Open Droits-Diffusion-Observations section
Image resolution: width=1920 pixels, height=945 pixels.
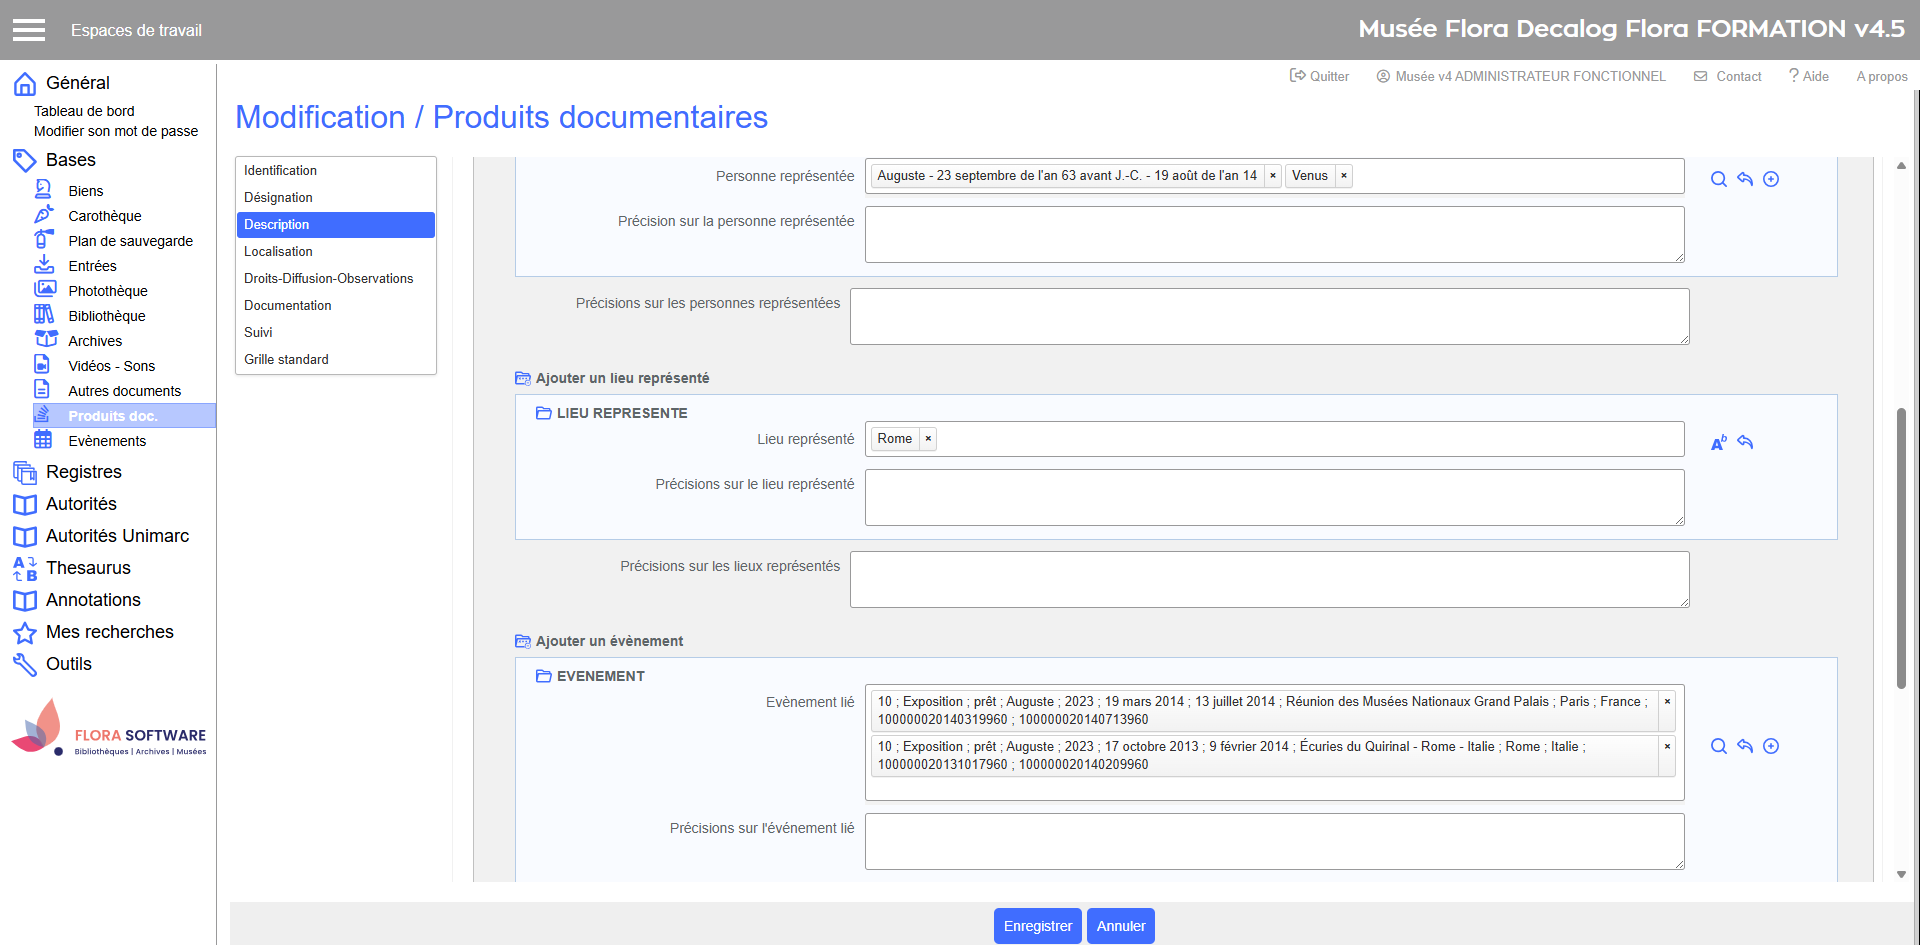click(328, 279)
